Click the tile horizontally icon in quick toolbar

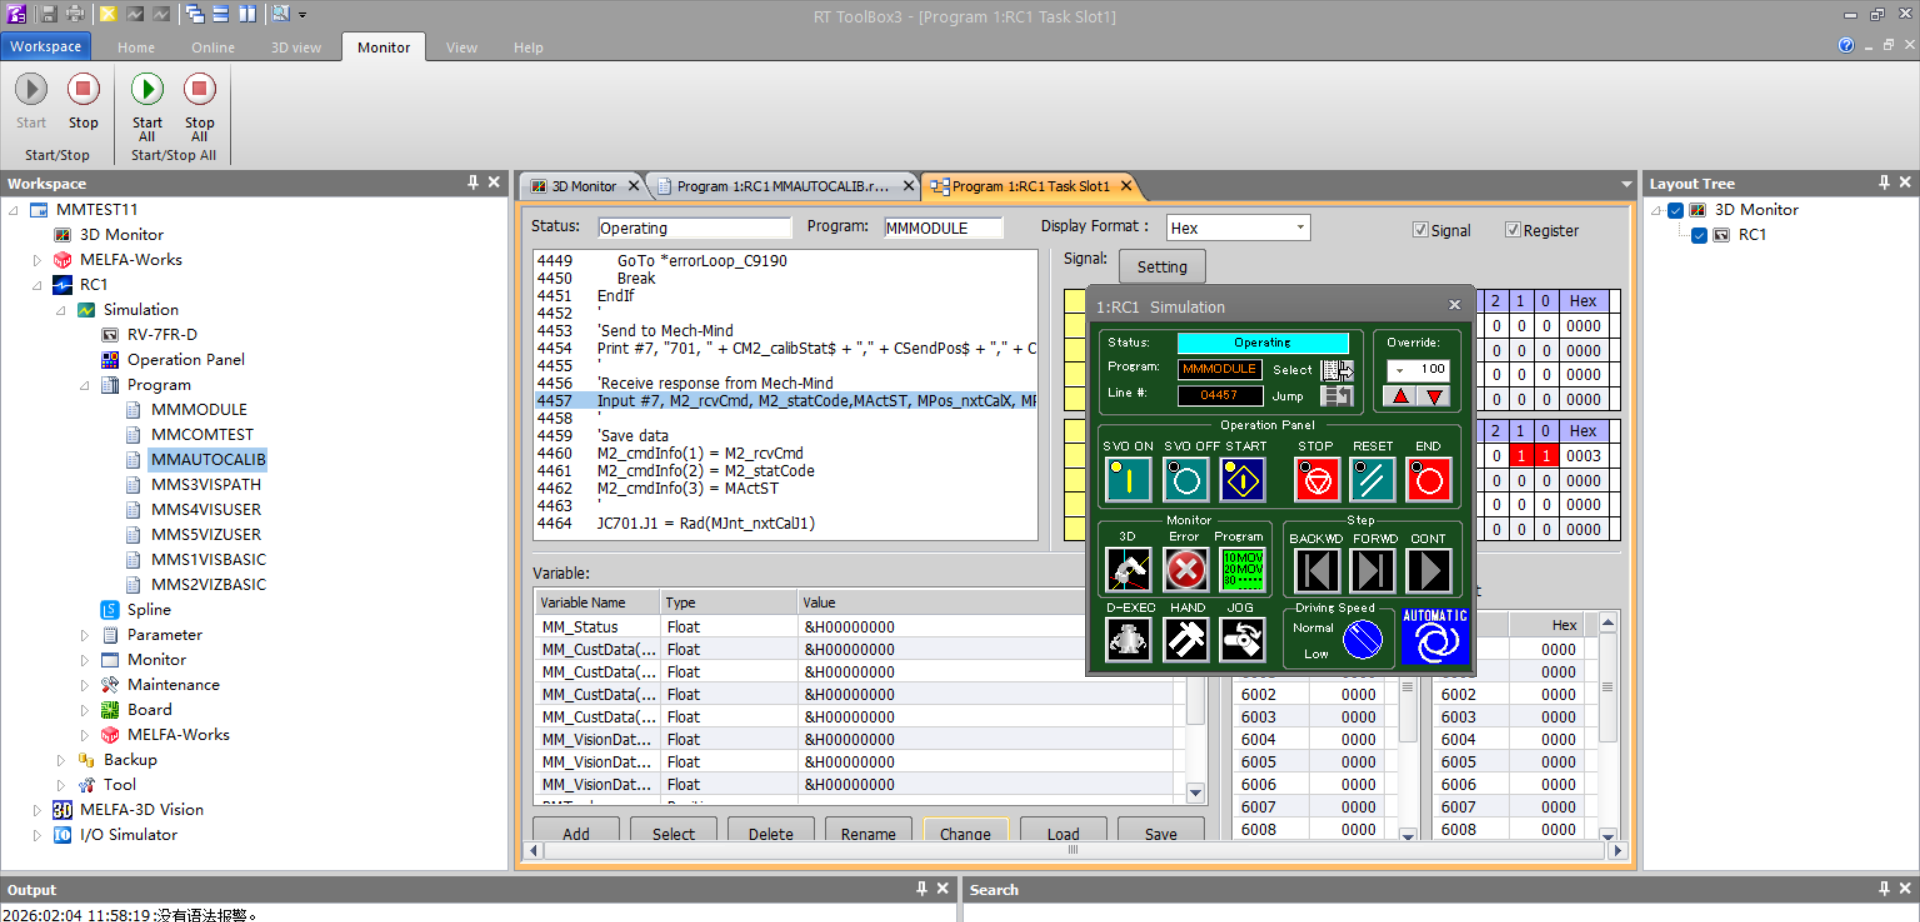221,14
